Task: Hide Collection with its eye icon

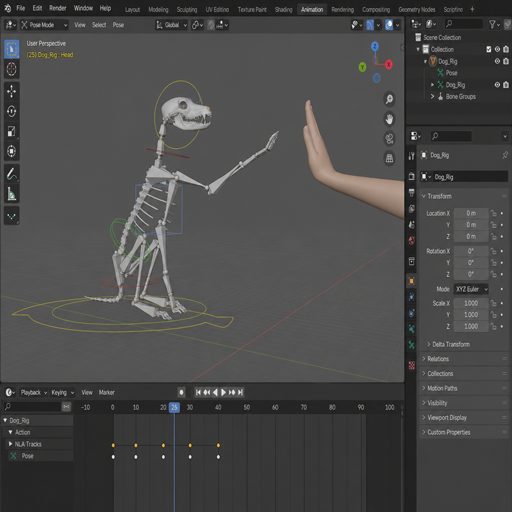Action: pyautogui.click(x=497, y=49)
